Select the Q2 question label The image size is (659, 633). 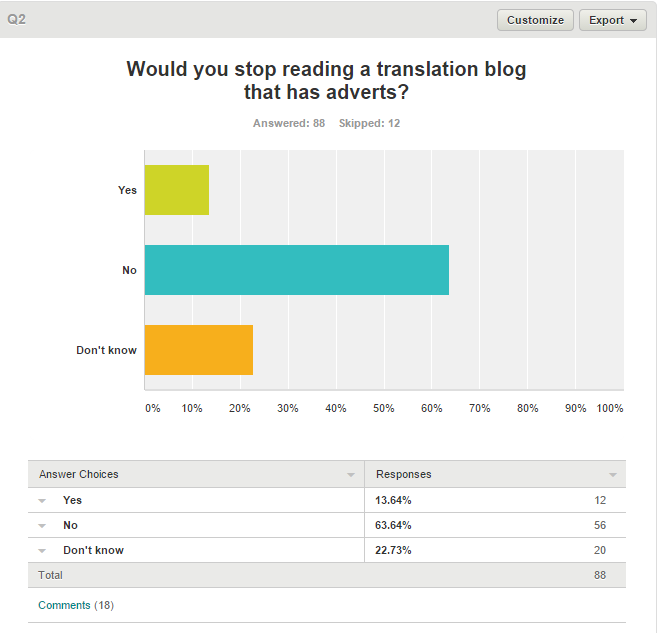(17, 19)
